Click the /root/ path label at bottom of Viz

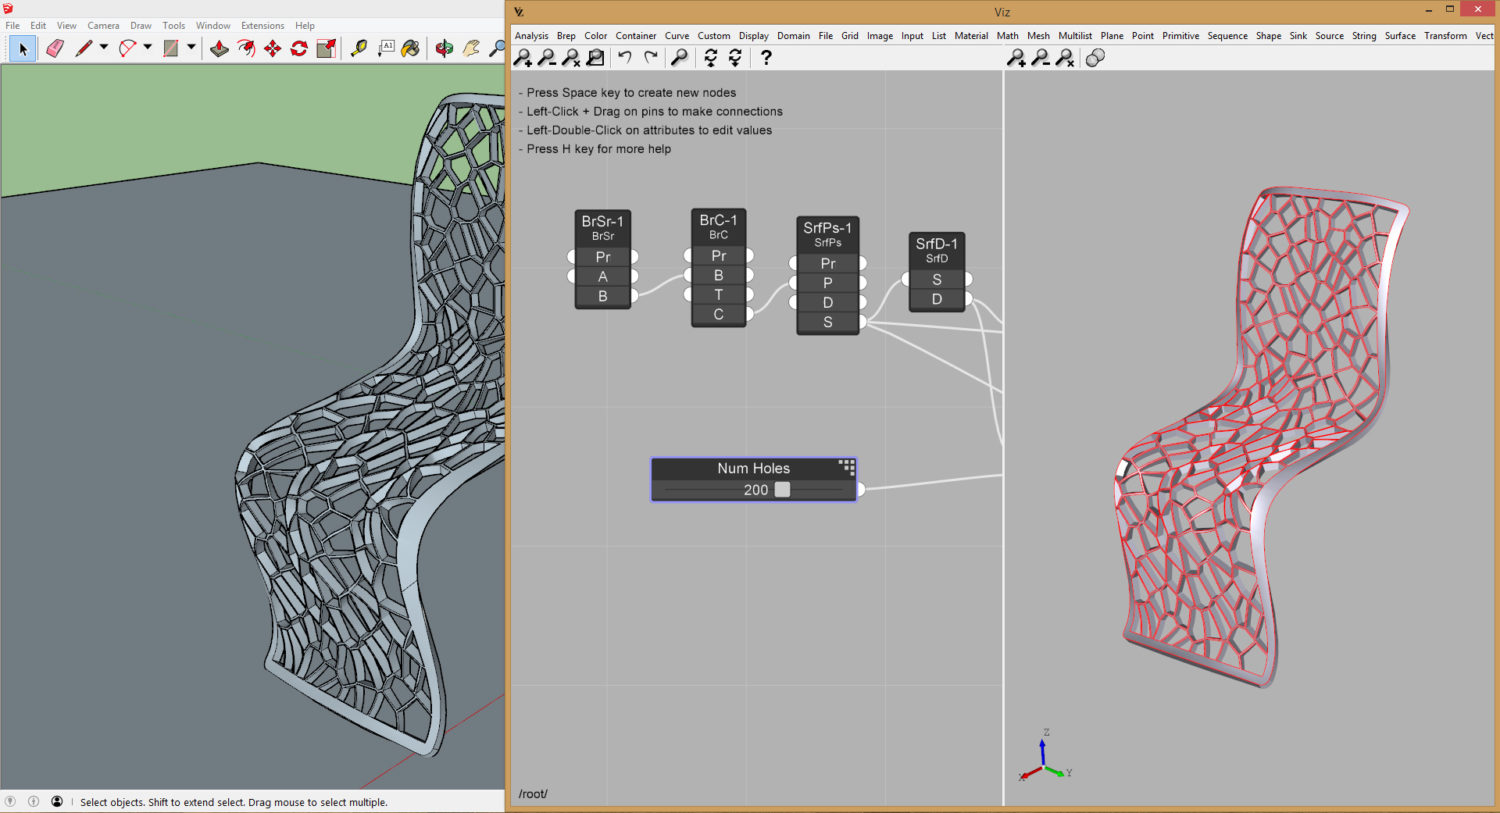(x=533, y=793)
